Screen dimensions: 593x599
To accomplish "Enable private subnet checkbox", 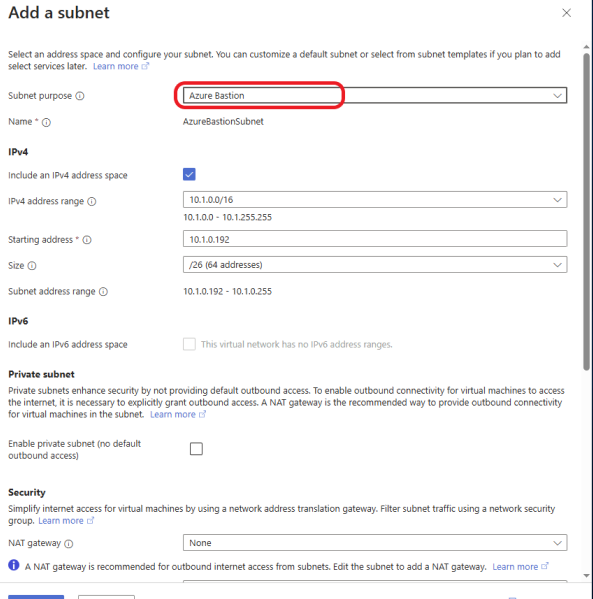I will (x=196, y=448).
